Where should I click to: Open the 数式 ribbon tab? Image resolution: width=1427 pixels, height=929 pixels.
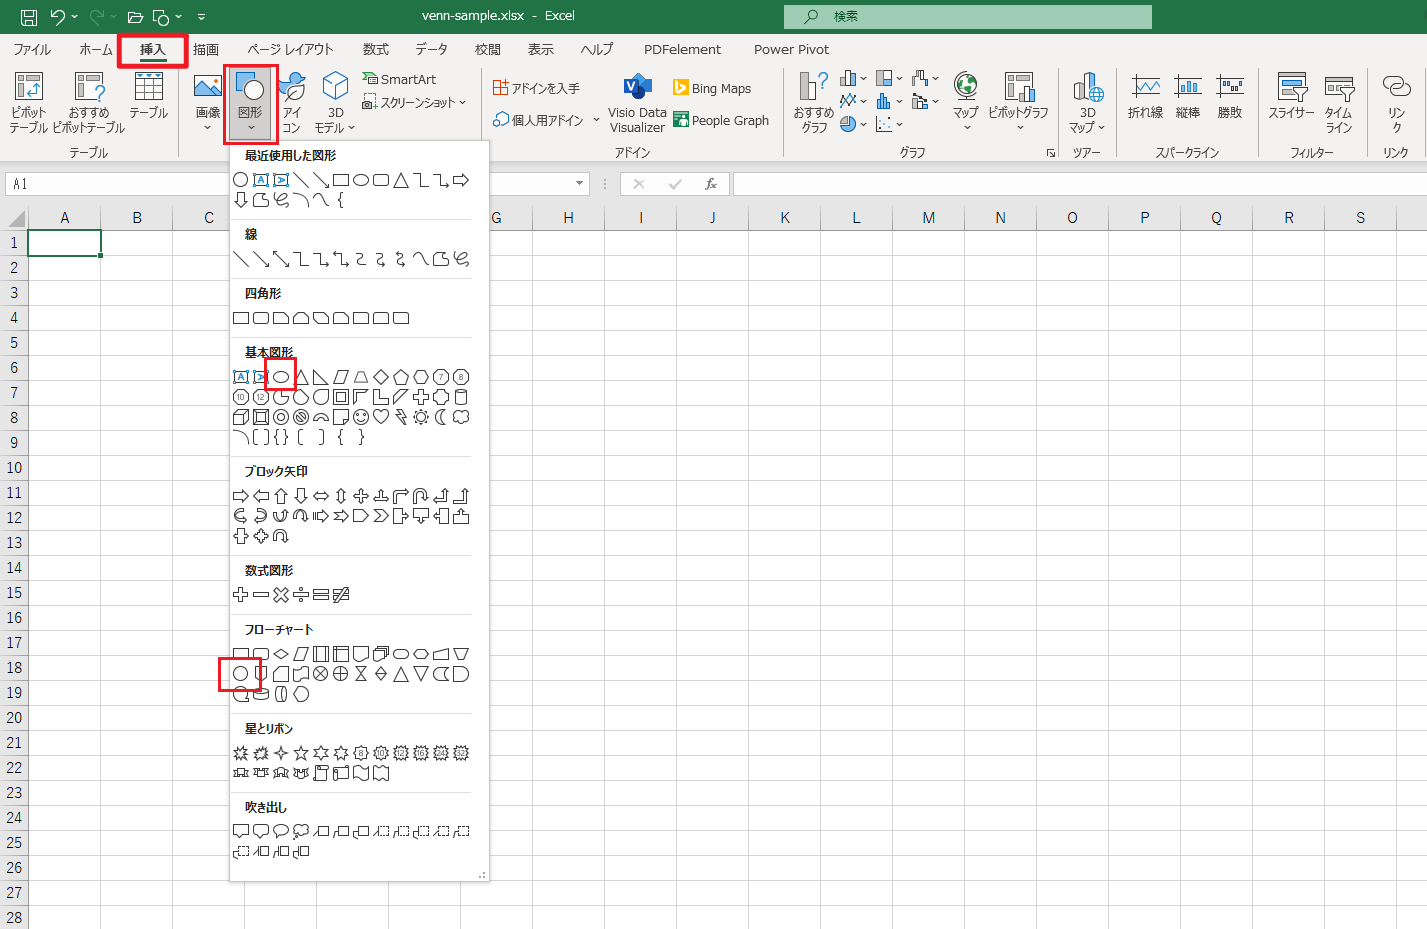(376, 49)
